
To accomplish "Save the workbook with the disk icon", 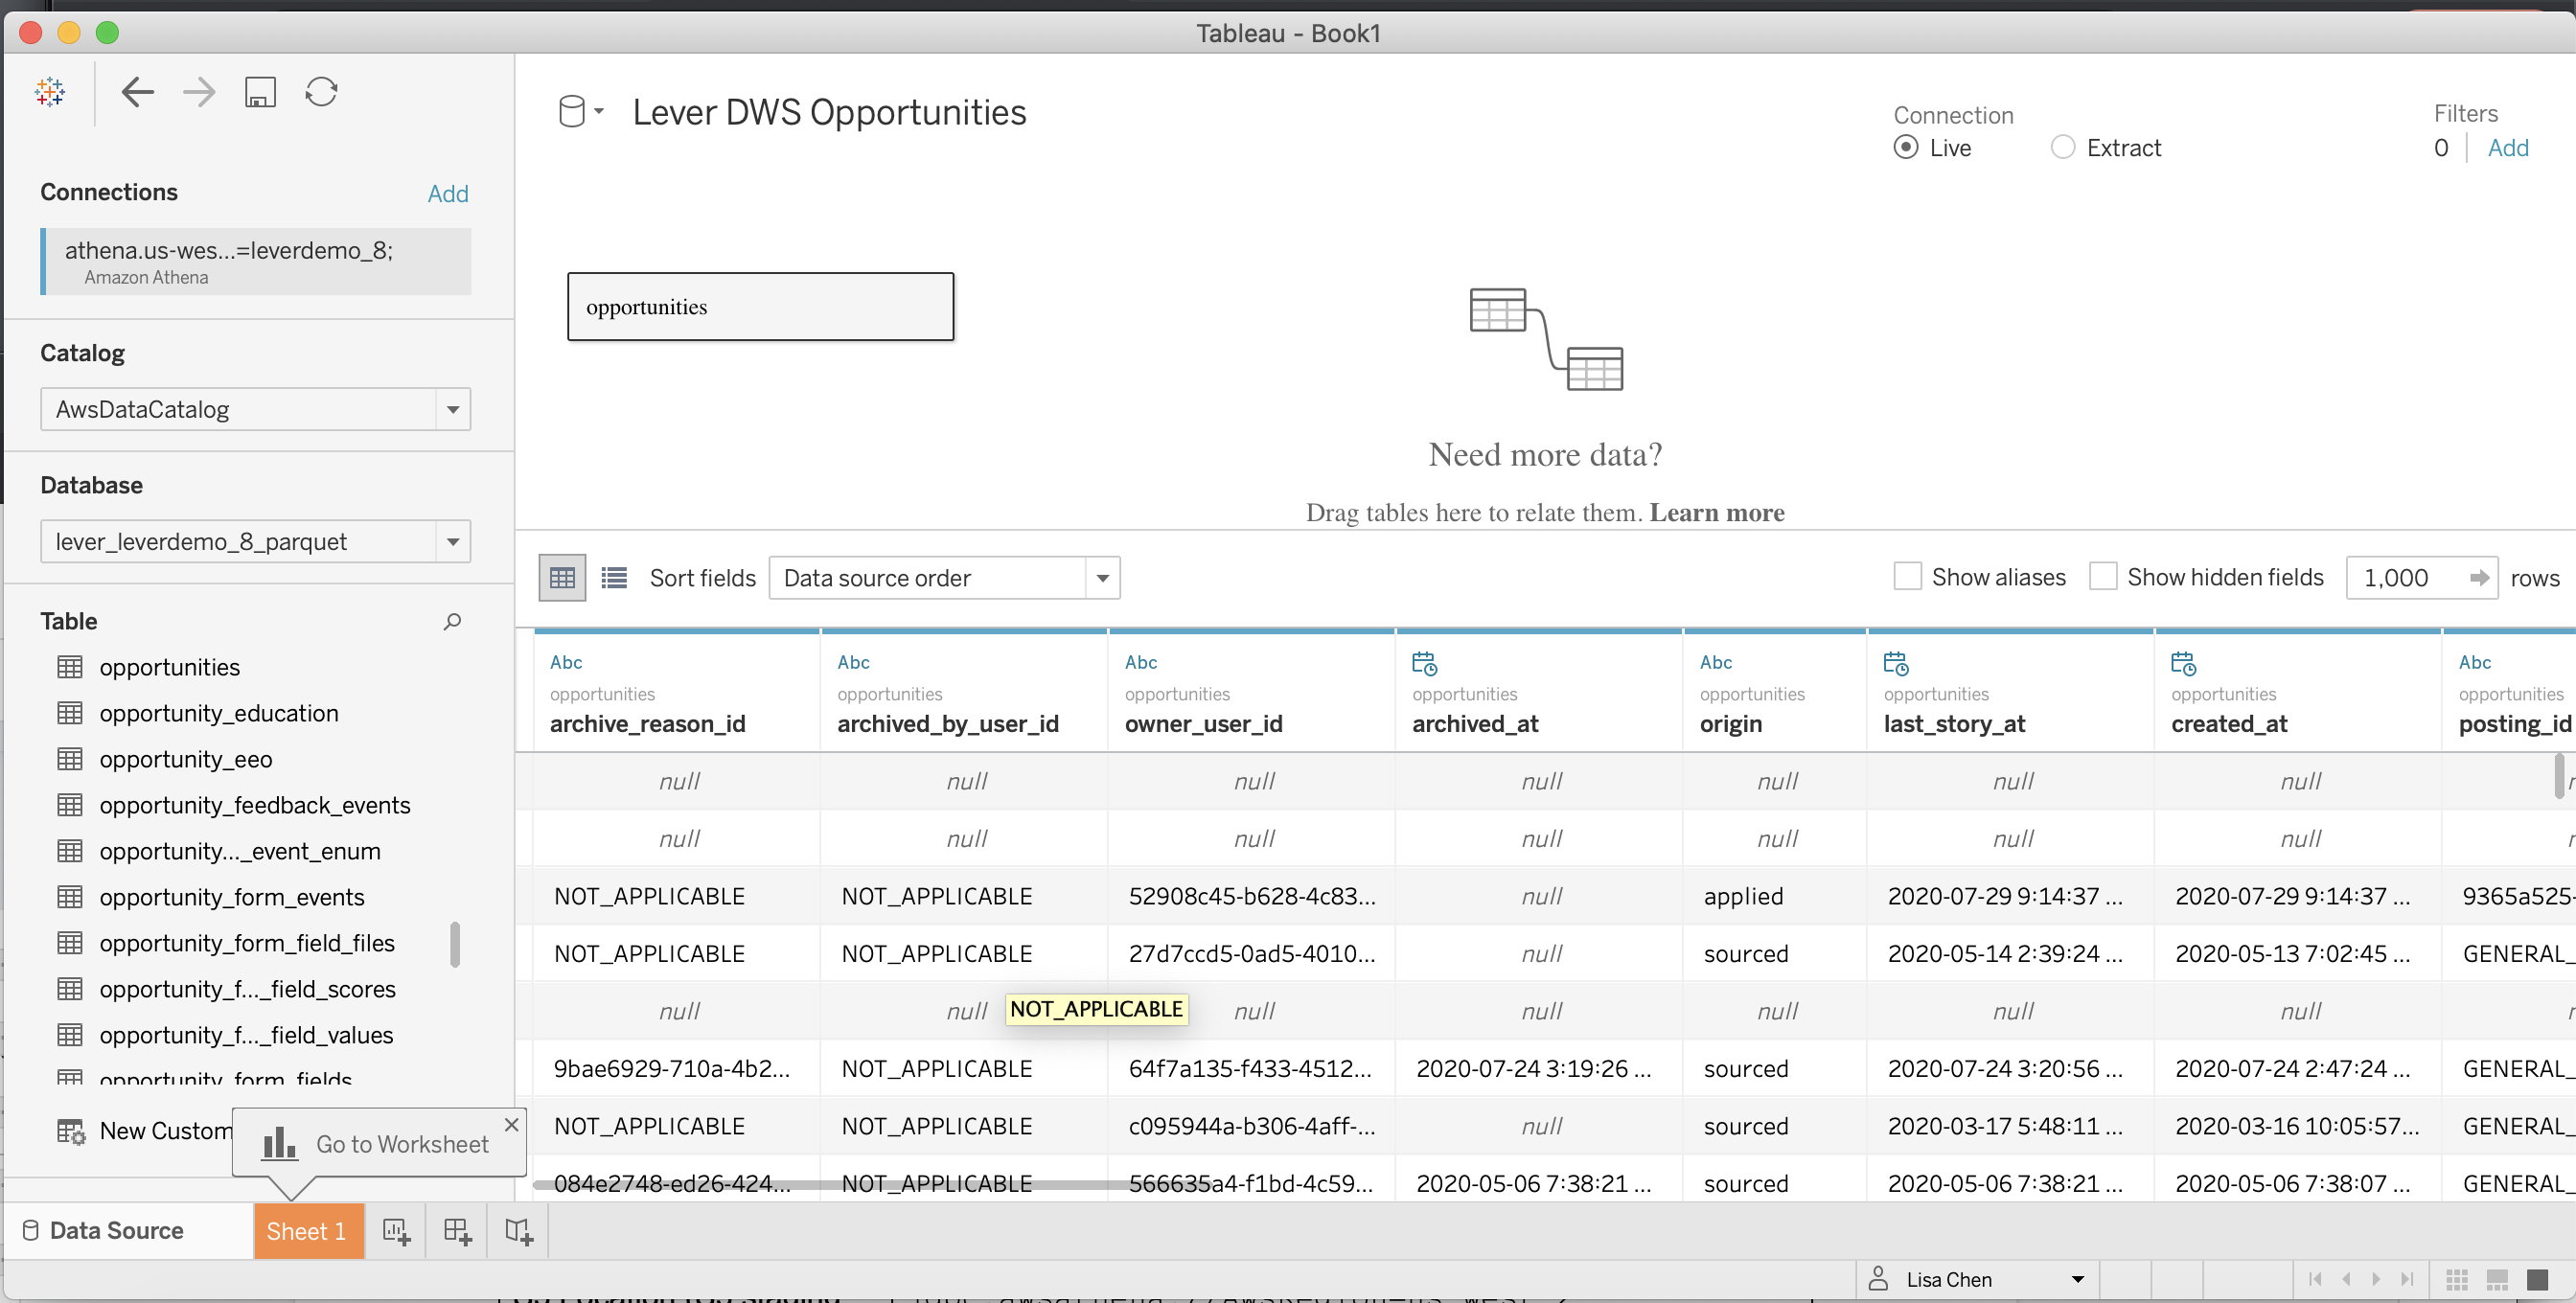I will pyautogui.click(x=260, y=92).
